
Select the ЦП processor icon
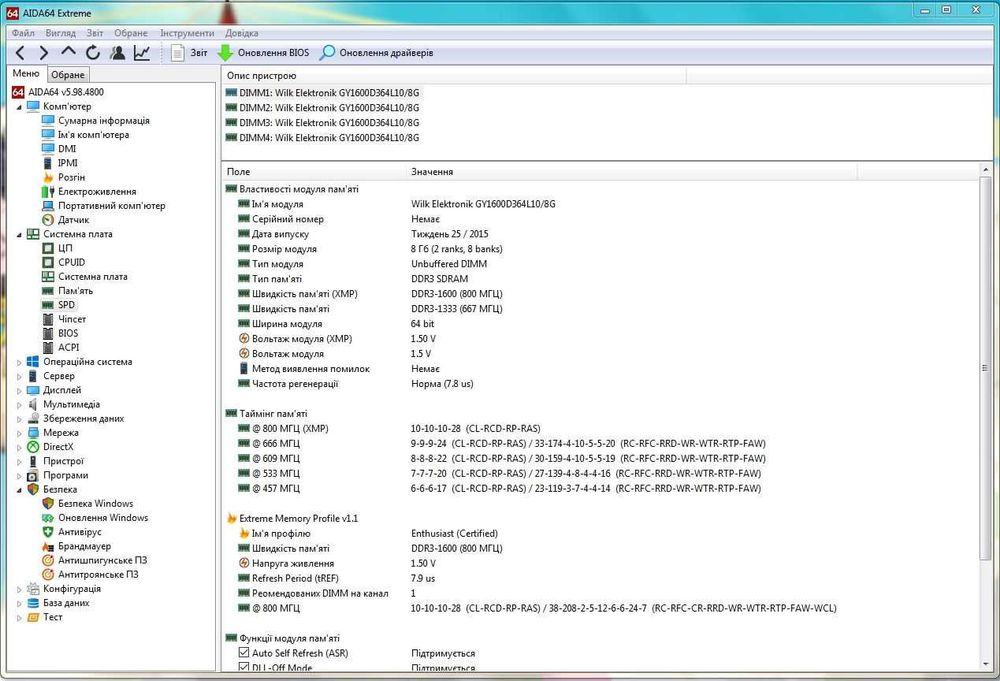tap(48, 248)
